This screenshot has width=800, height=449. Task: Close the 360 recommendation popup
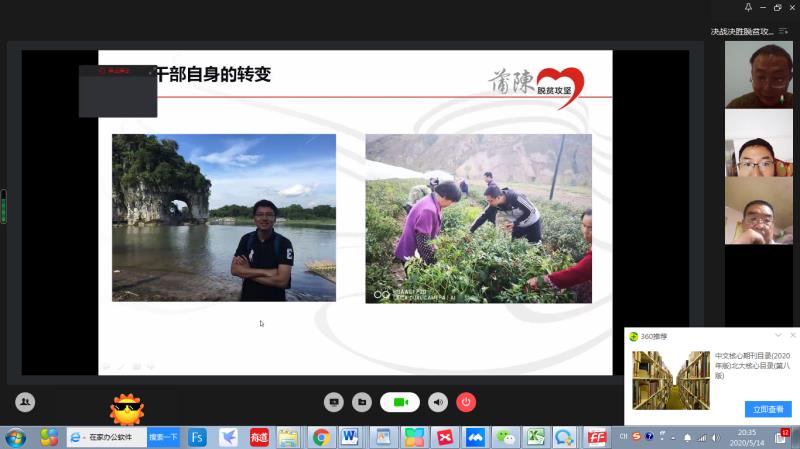point(792,335)
